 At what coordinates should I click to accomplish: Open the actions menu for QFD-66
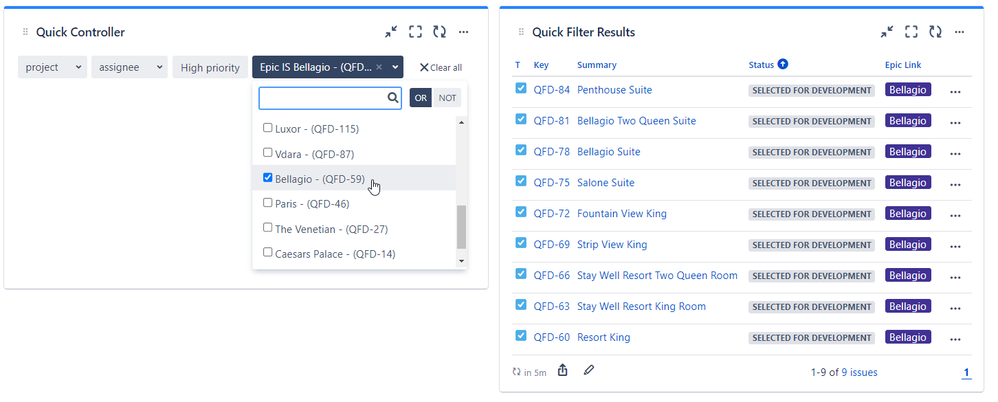point(955,277)
